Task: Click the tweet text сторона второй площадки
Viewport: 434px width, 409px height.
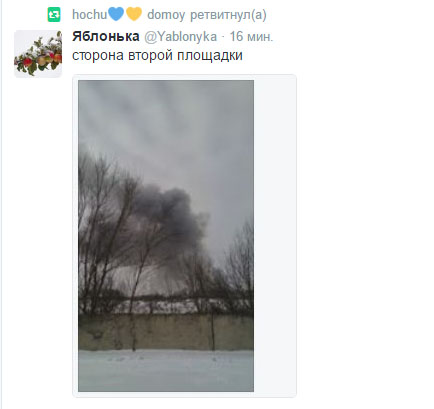Action: [x=157, y=56]
